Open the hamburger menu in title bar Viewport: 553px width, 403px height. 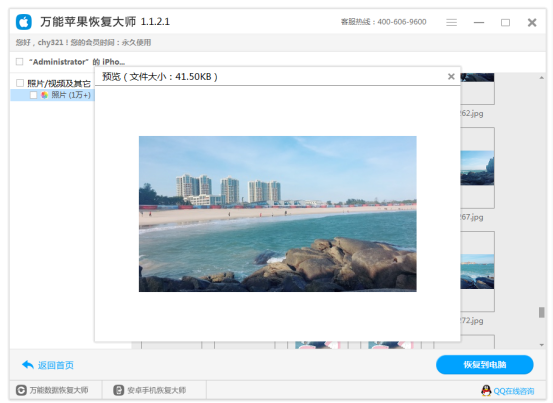click(451, 23)
